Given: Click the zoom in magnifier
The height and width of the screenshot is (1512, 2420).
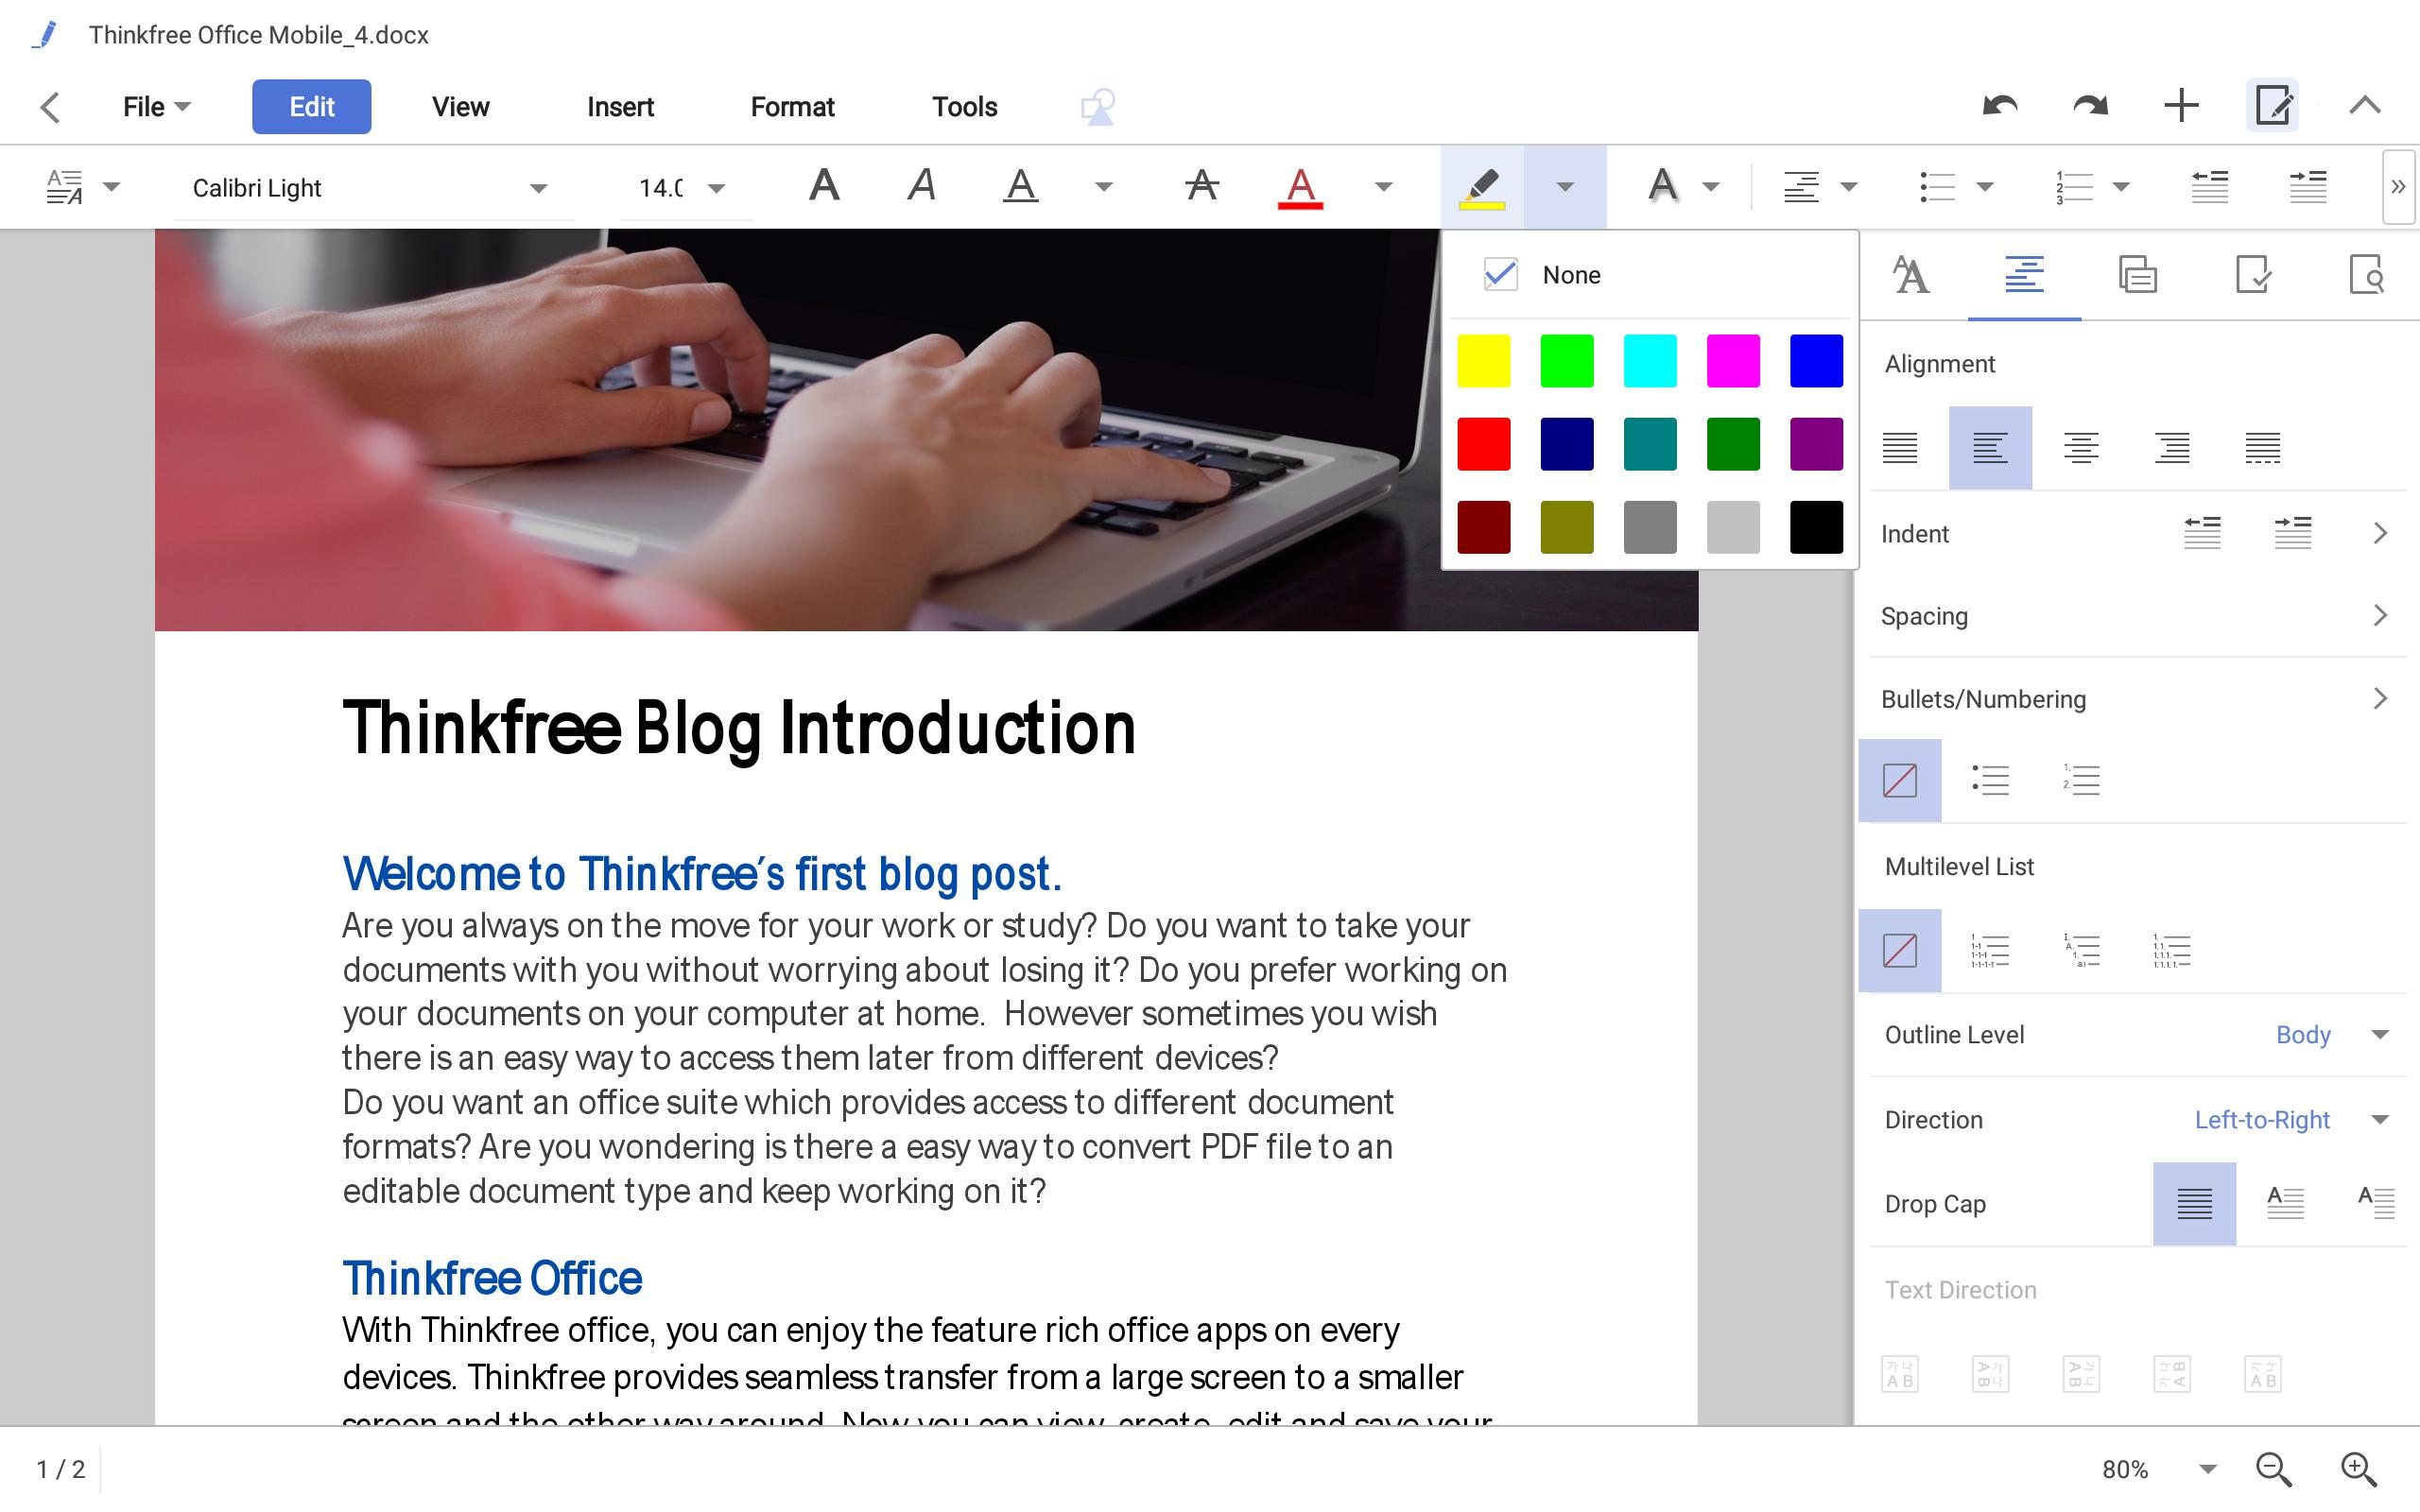Looking at the screenshot, I should 2359,1469.
